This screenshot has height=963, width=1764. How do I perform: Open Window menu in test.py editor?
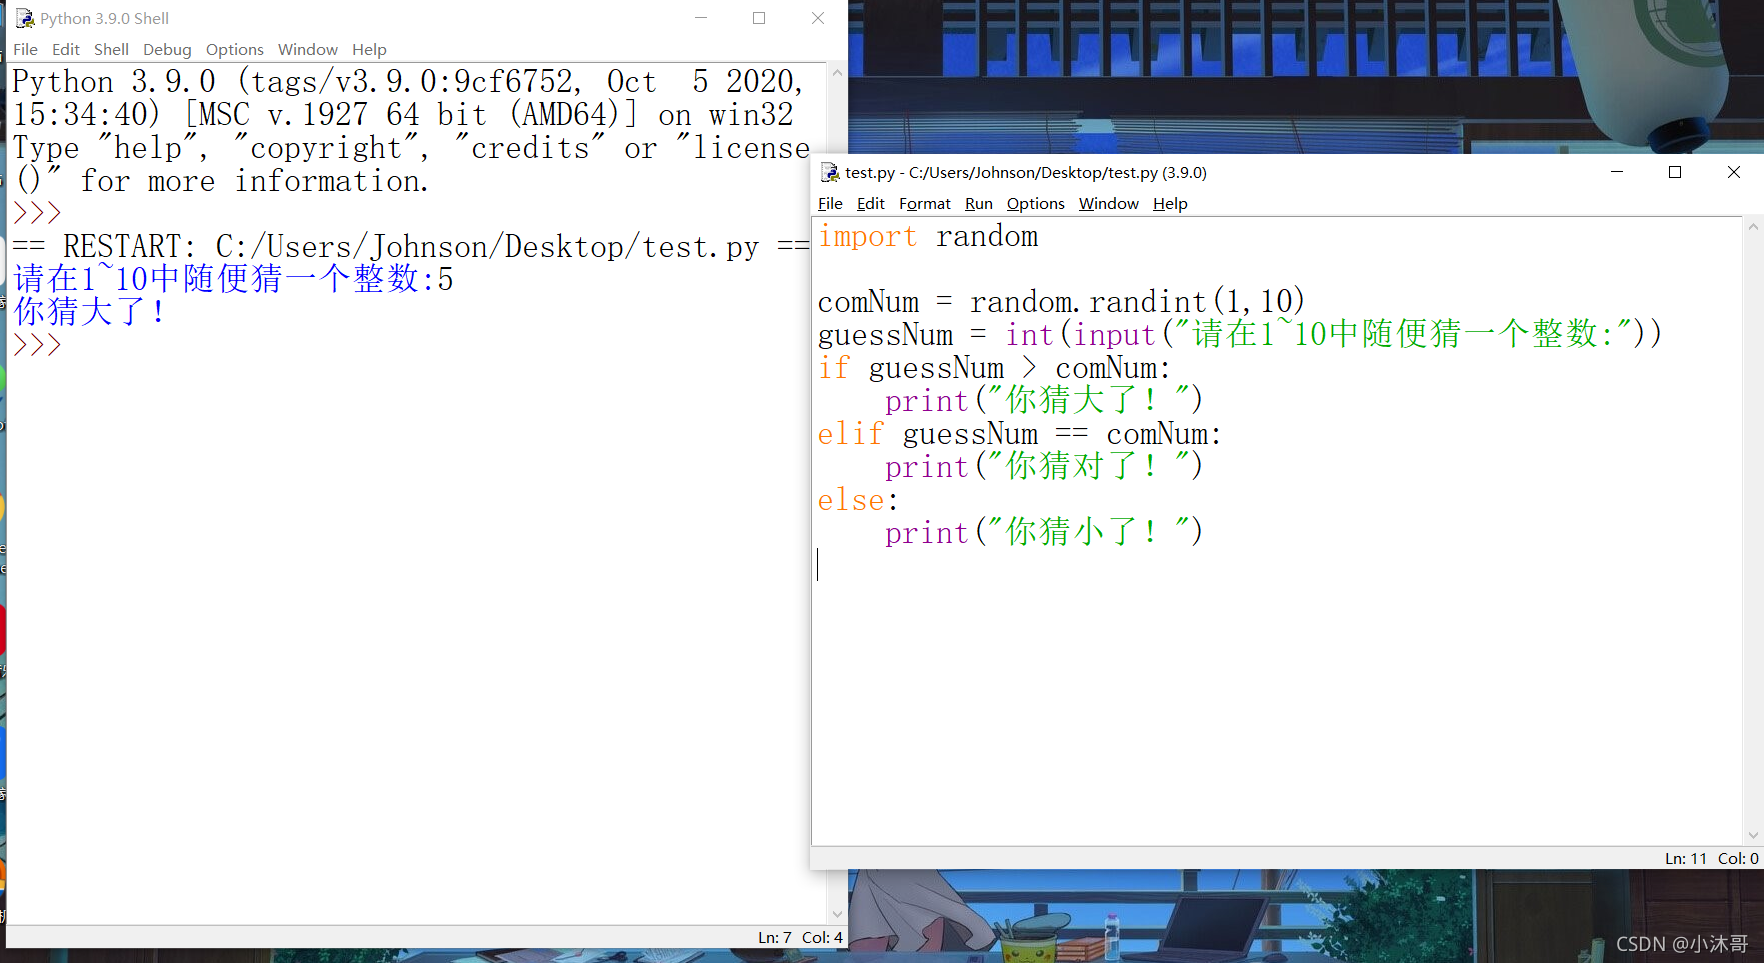(x=1109, y=203)
